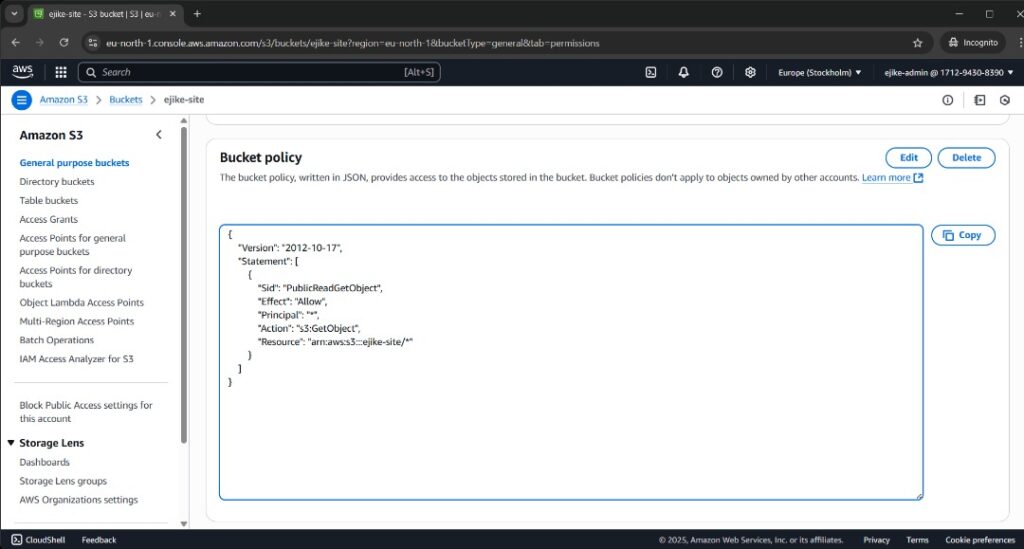
Task: Click the AWS search input field
Action: pos(250,72)
